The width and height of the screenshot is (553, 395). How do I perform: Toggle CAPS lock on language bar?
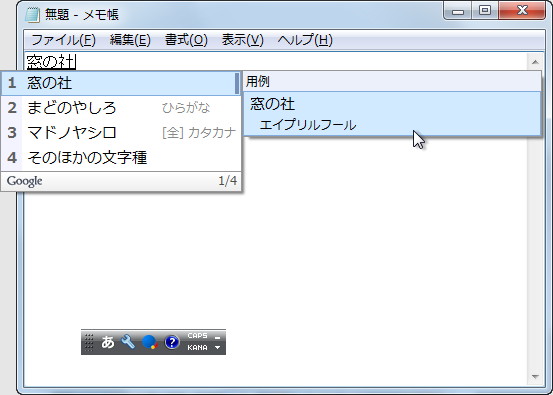tap(198, 336)
